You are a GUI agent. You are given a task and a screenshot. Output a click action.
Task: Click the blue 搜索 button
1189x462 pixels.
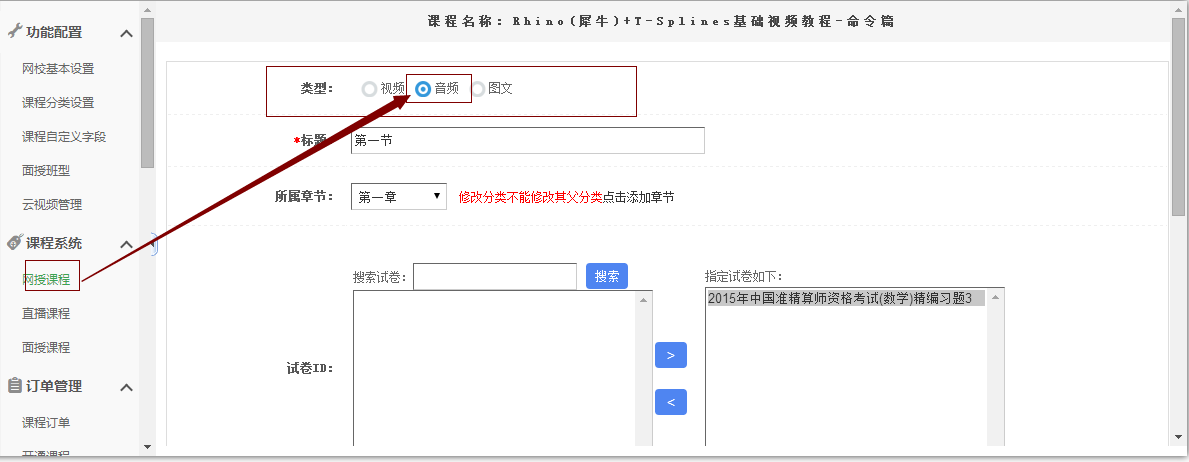pos(606,277)
